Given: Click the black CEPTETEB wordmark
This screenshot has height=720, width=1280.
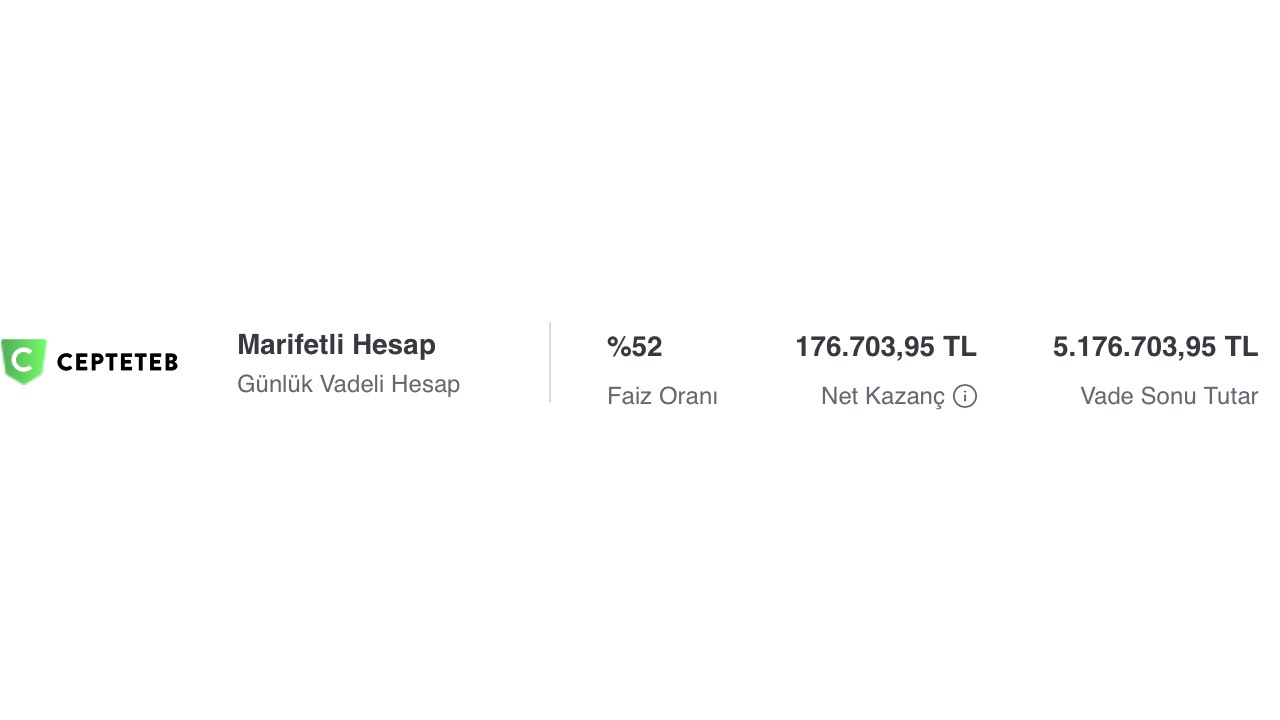Looking at the screenshot, I should coord(118,362).
